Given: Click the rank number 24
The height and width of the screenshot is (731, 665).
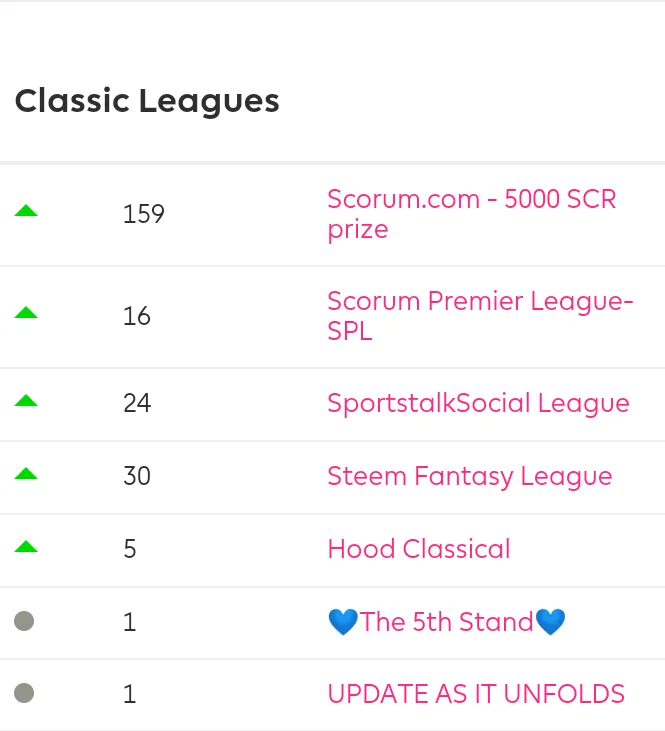Looking at the screenshot, I should coord(137,403).
